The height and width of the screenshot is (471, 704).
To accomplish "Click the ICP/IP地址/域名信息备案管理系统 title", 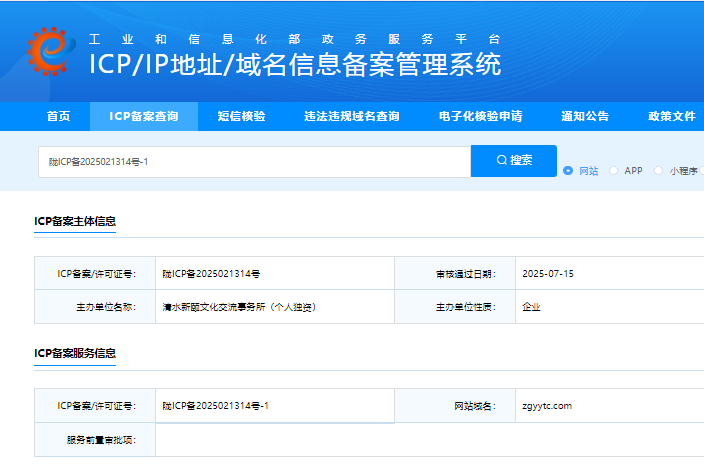I will (x=295, y=65).
